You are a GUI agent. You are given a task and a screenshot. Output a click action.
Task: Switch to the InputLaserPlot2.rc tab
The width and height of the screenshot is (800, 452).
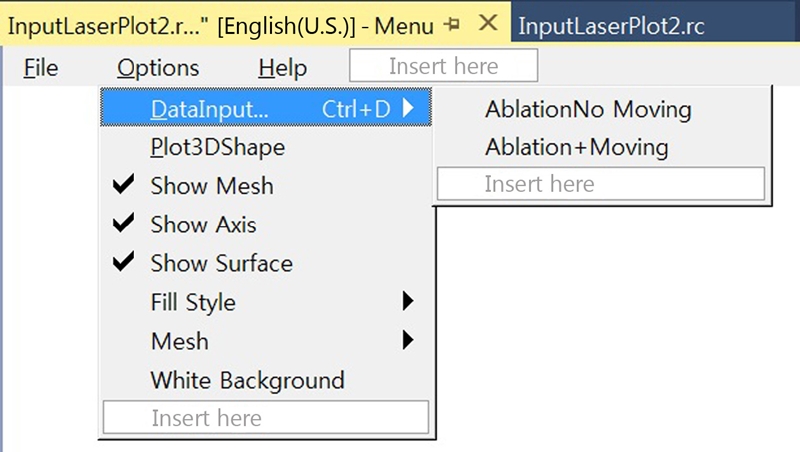tap(612, 26)
